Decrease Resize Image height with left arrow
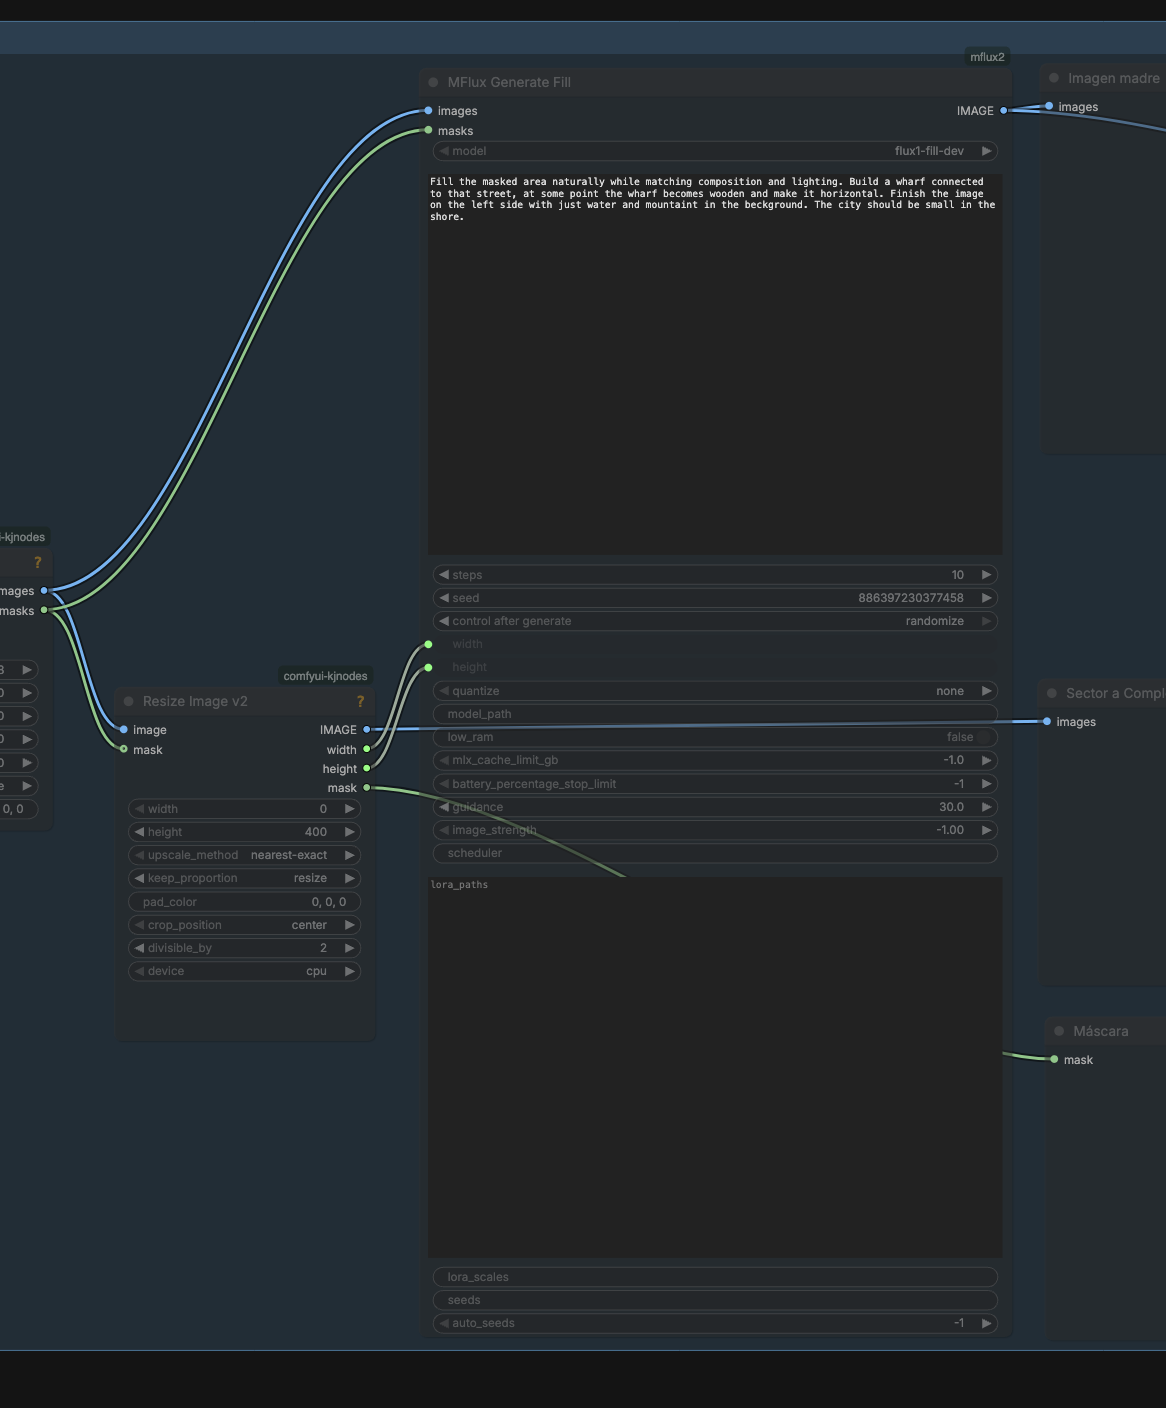The image size is (1166, 1408). 139,832
